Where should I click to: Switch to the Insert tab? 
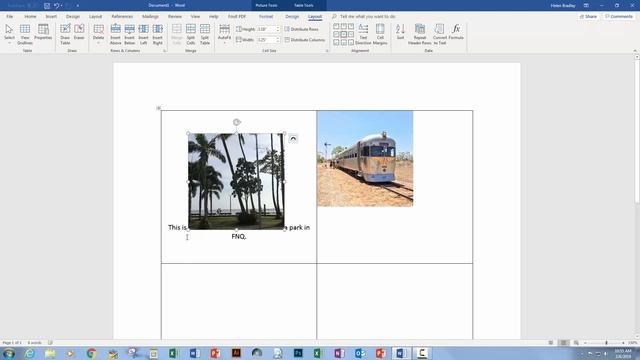pos(51,16)
